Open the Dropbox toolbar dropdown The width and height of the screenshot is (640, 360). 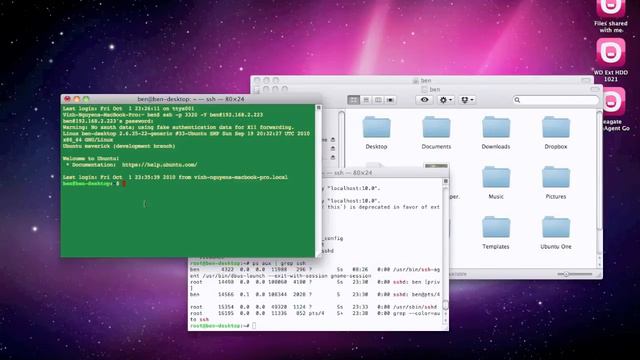tap(467, 100)
